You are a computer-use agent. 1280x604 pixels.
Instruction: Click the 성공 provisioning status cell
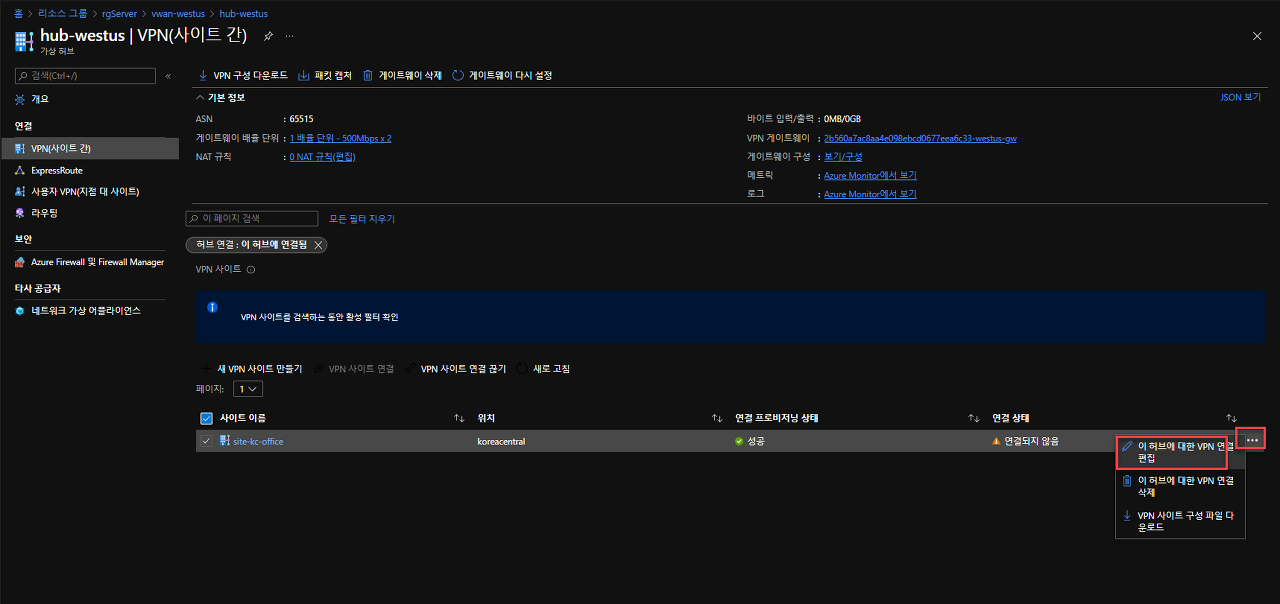coord(749,441)
